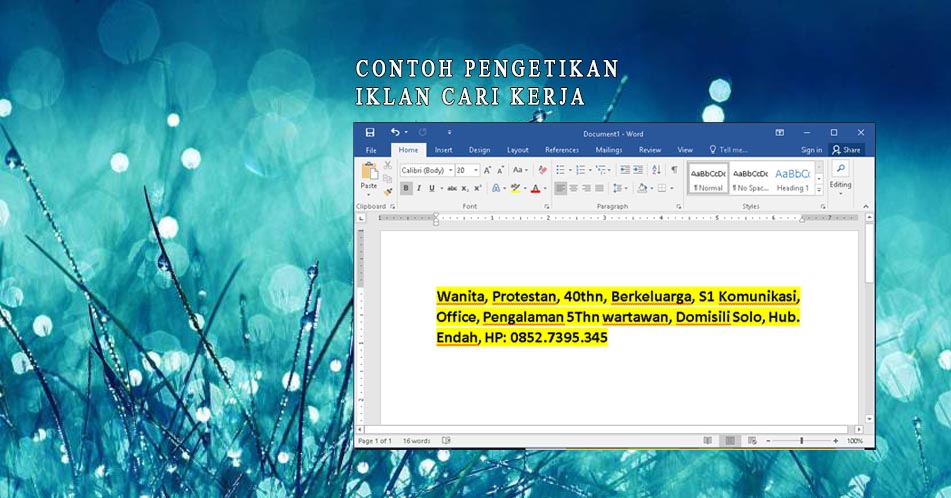Toggle Subscript formatting
The height and width of the screenshot is (498, 951).
point(465,189)
